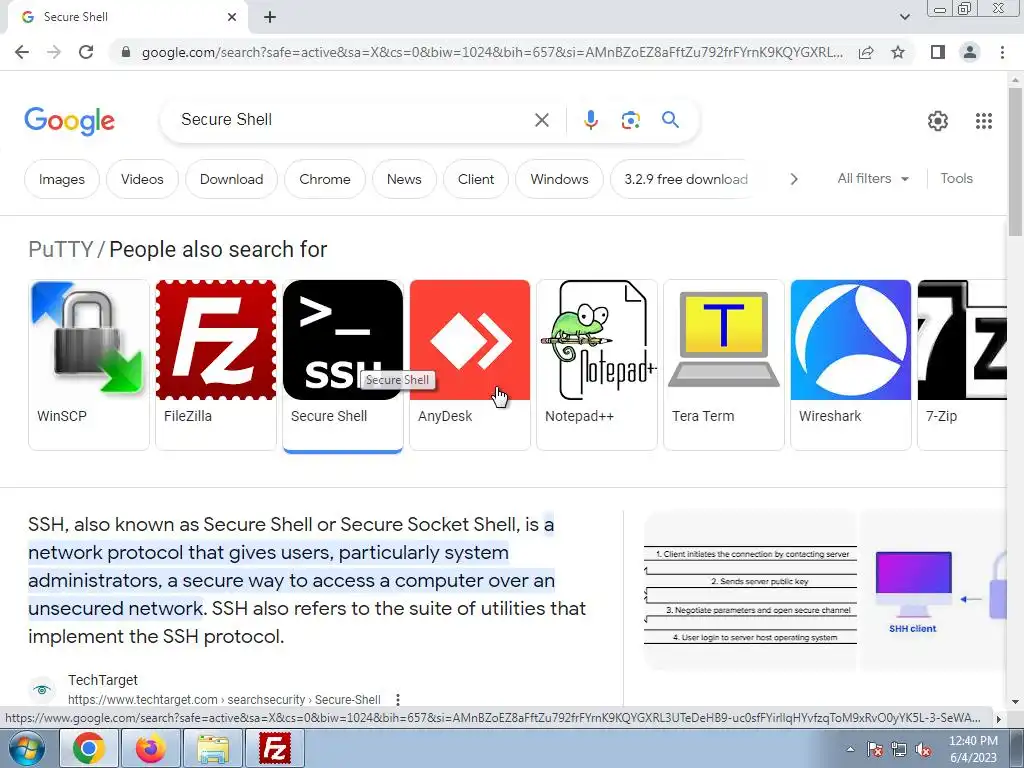Open Google quick settings gear
Viewport: 1024px width, 768px height.
(938, 121)
